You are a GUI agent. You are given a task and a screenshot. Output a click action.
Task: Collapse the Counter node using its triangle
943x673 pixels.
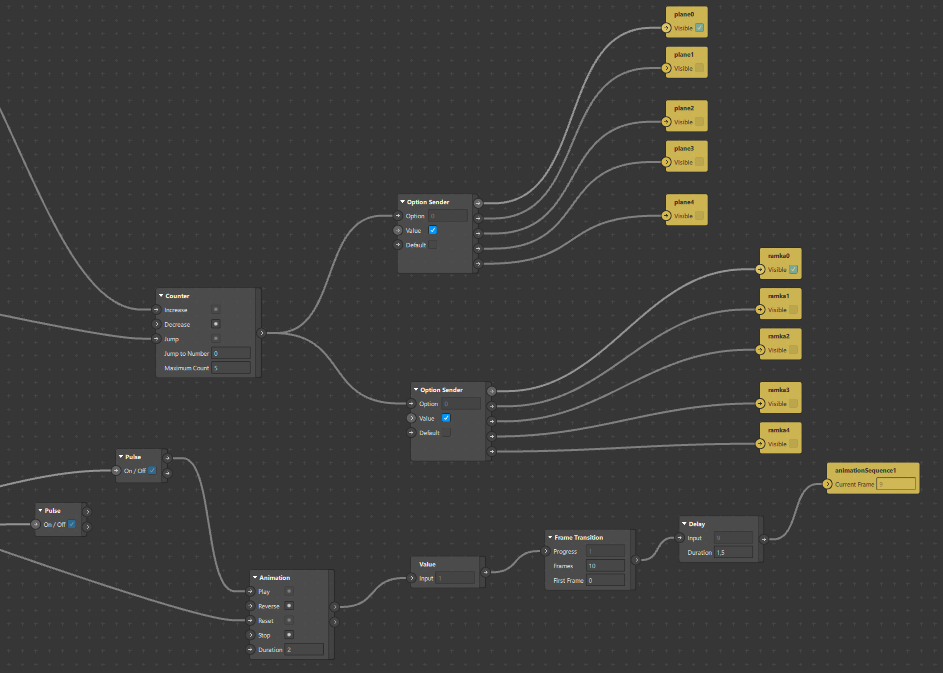click(x=161, y=296)
